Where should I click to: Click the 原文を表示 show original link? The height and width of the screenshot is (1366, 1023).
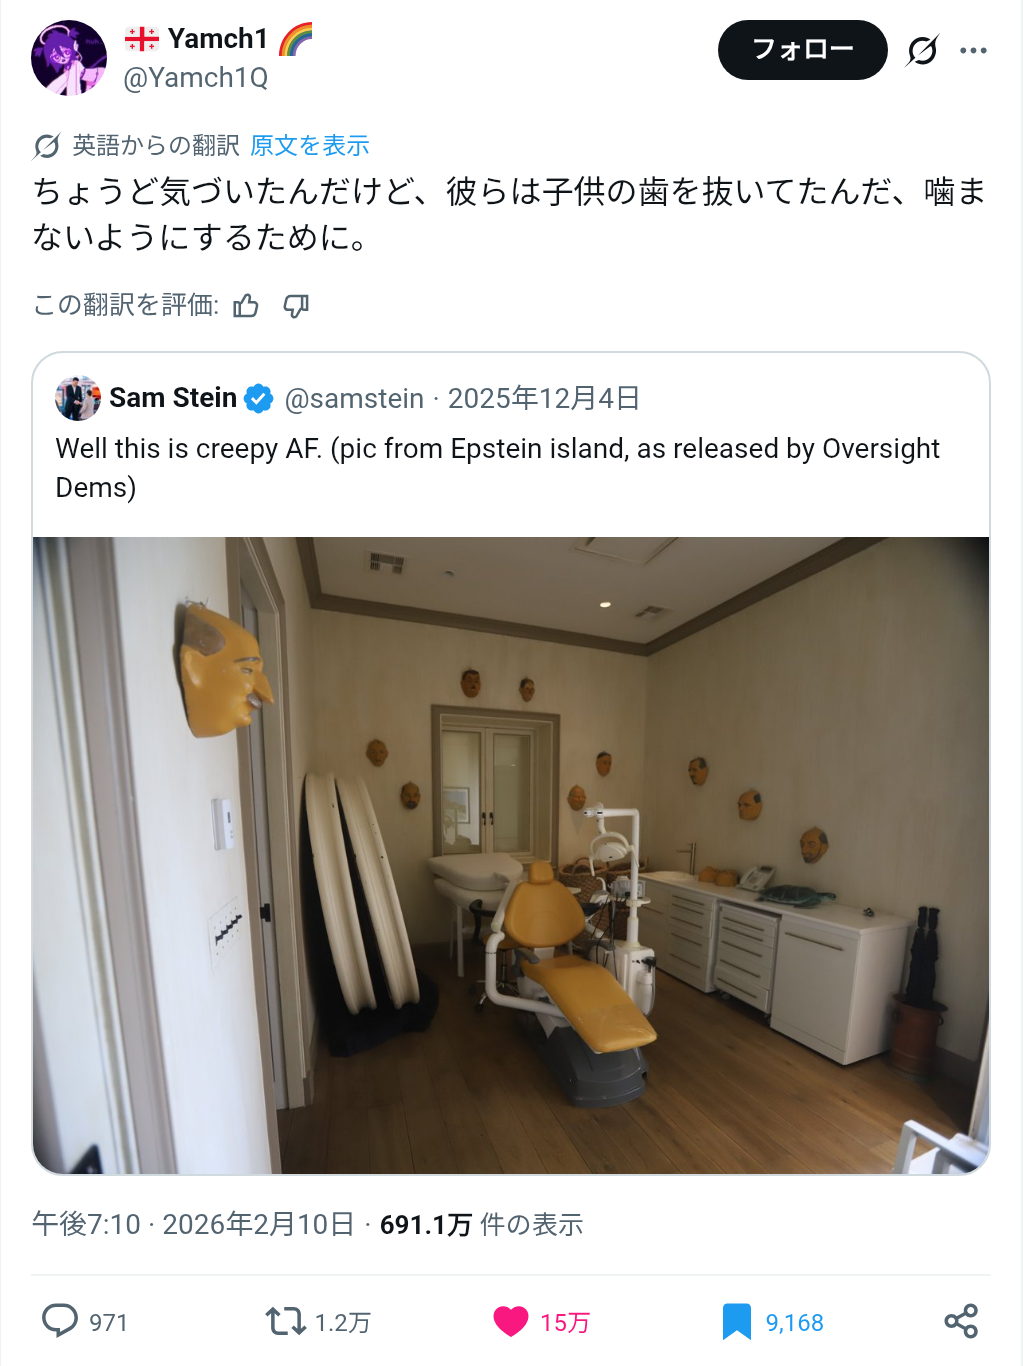point(310,146)
